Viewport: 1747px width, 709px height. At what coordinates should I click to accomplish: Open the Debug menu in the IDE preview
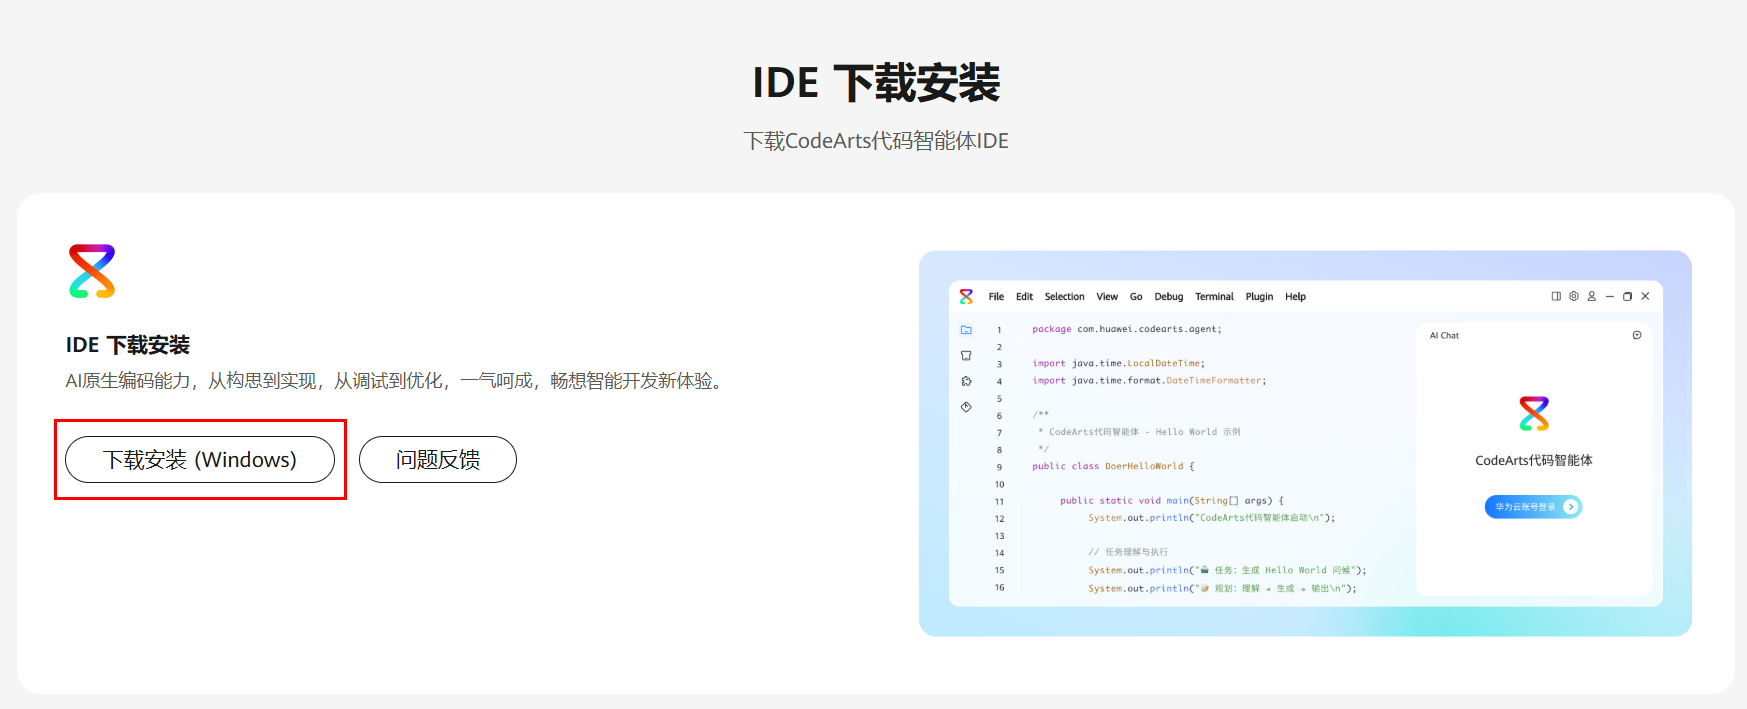tap(1168, 297)
